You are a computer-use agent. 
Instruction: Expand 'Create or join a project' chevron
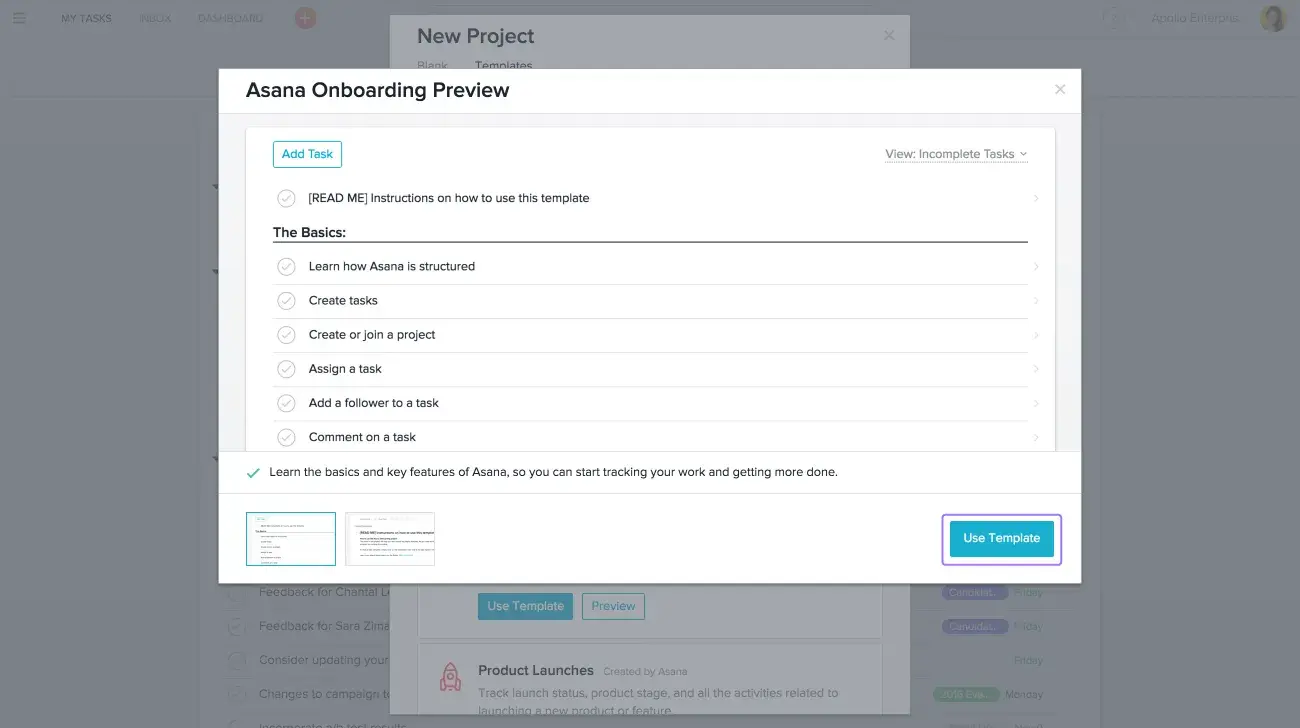click(x=1036, y=334)
